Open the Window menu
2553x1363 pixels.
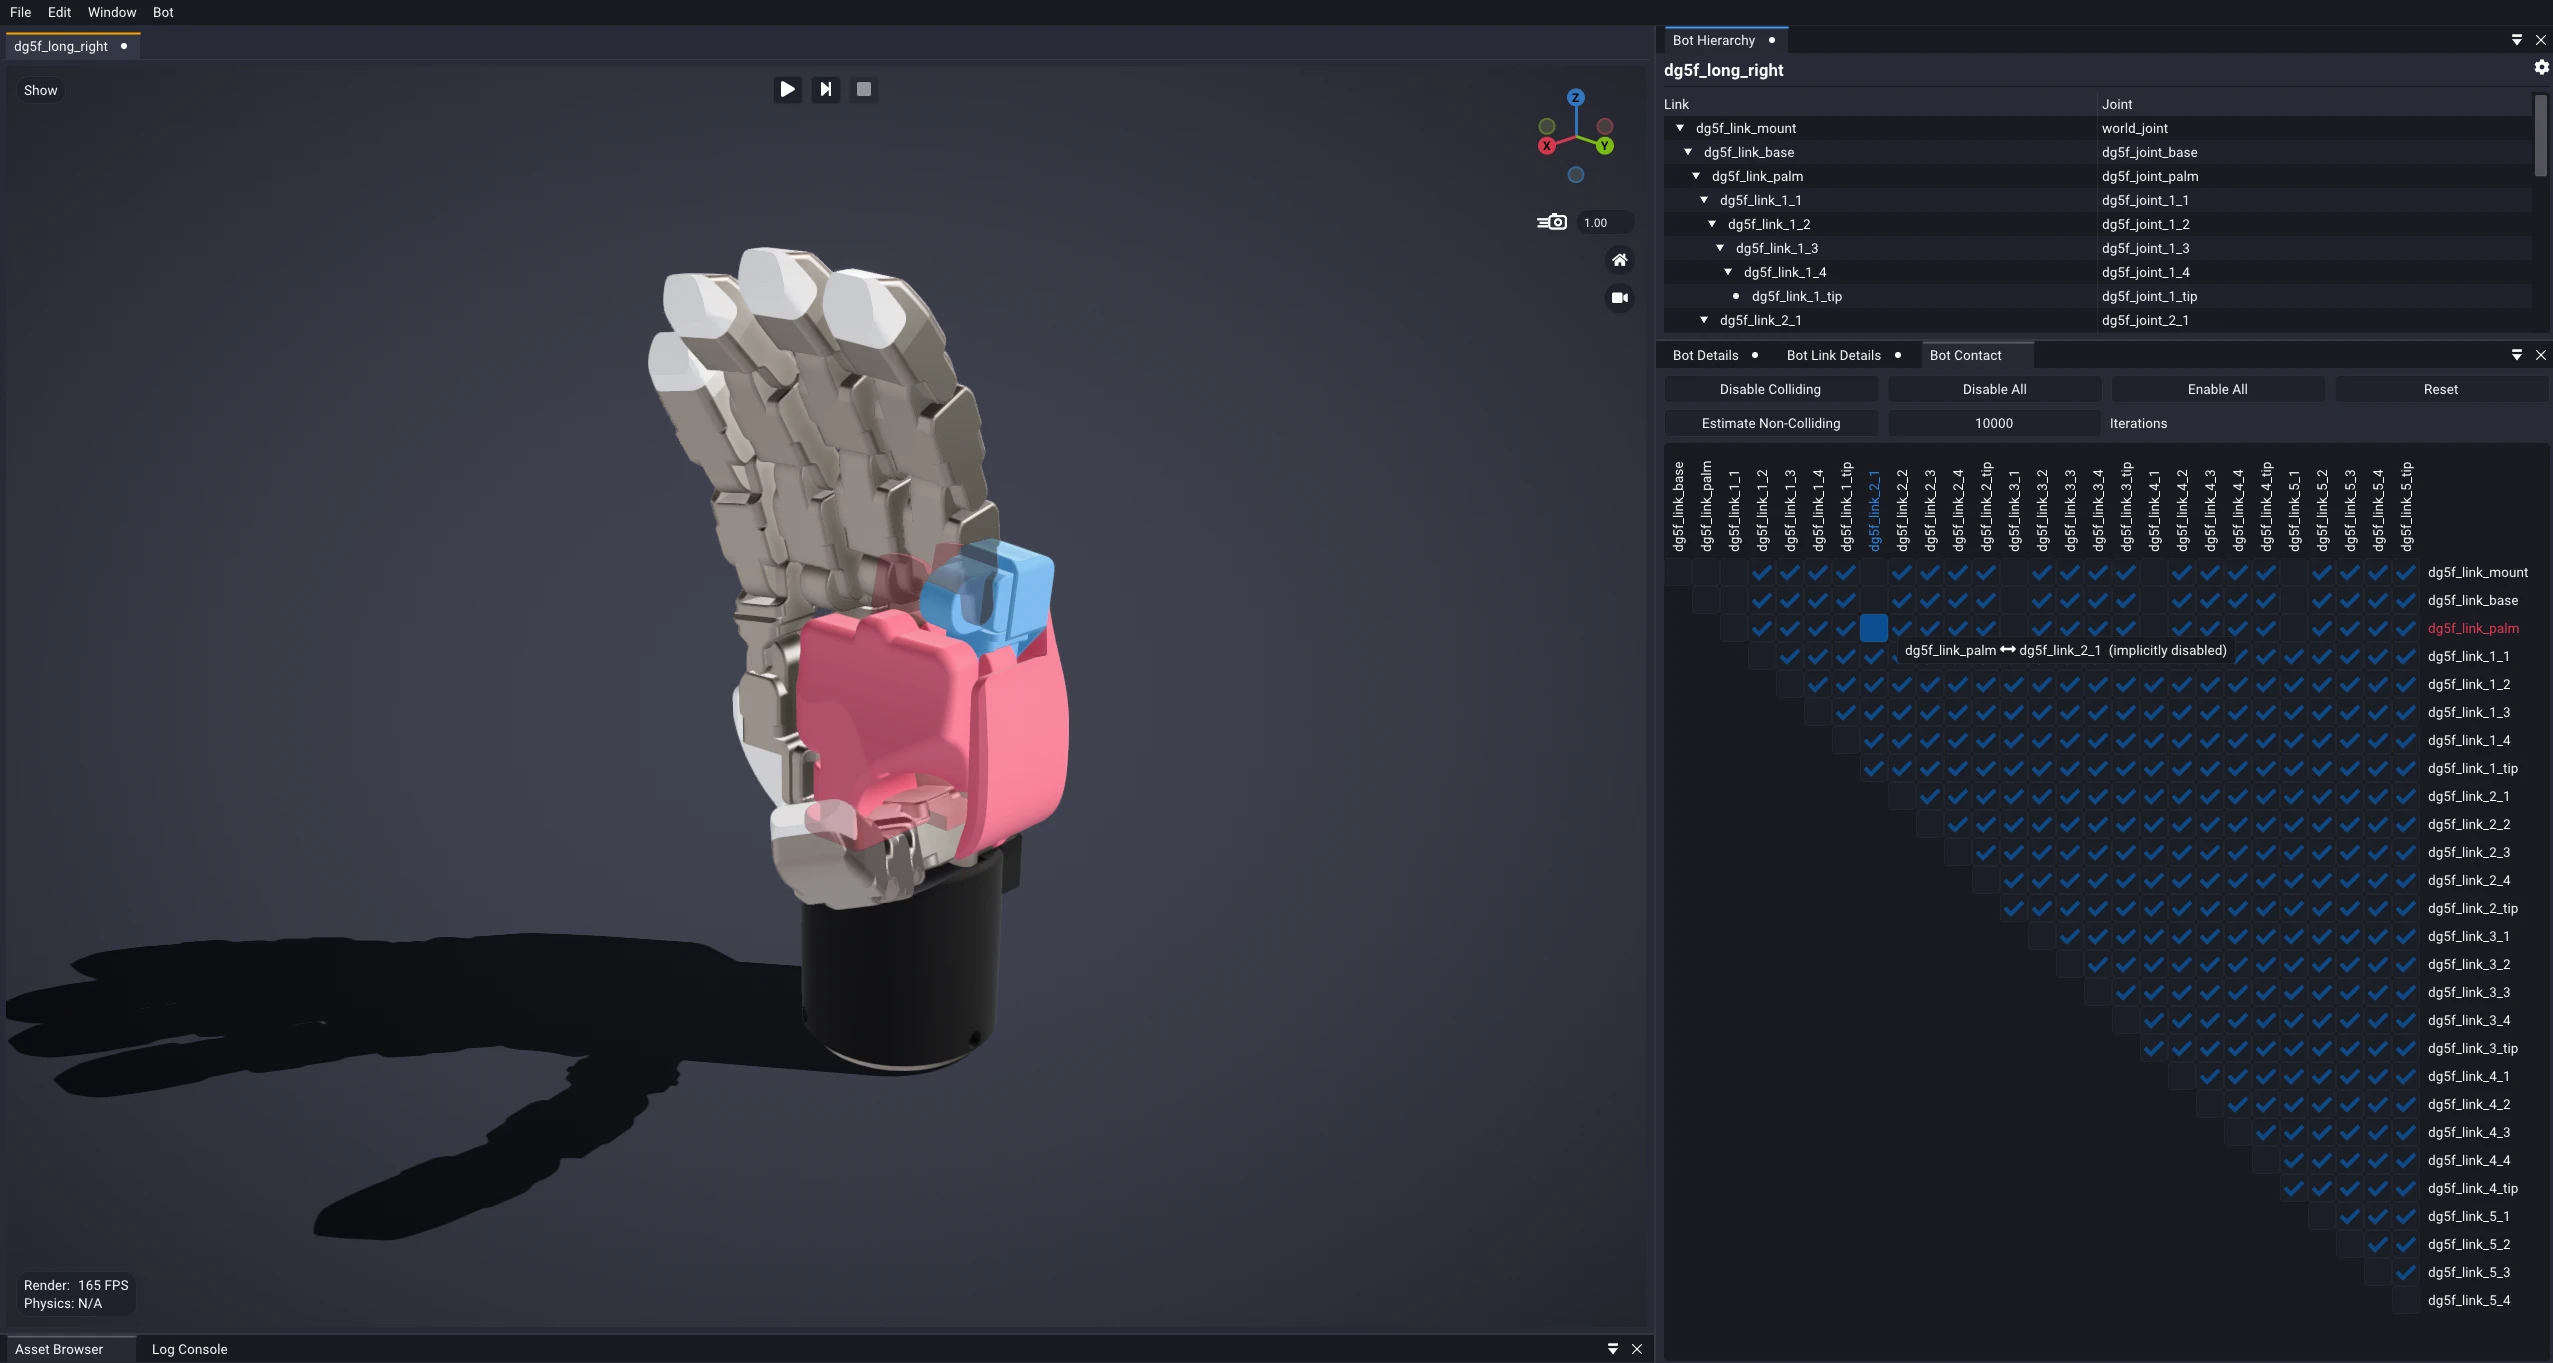coord(112,12)
